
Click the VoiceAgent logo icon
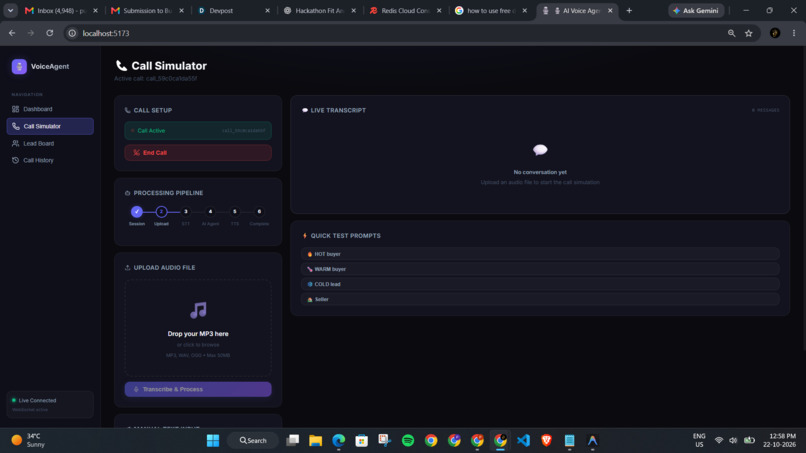tap(19, 66)
